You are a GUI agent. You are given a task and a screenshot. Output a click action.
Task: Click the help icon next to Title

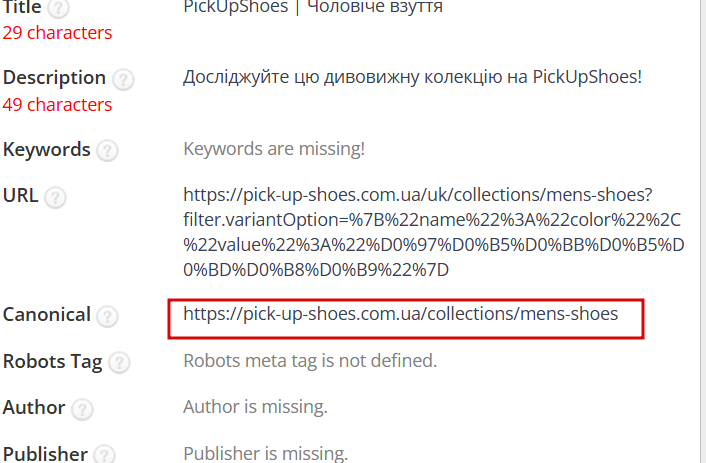tap(60, 9)
